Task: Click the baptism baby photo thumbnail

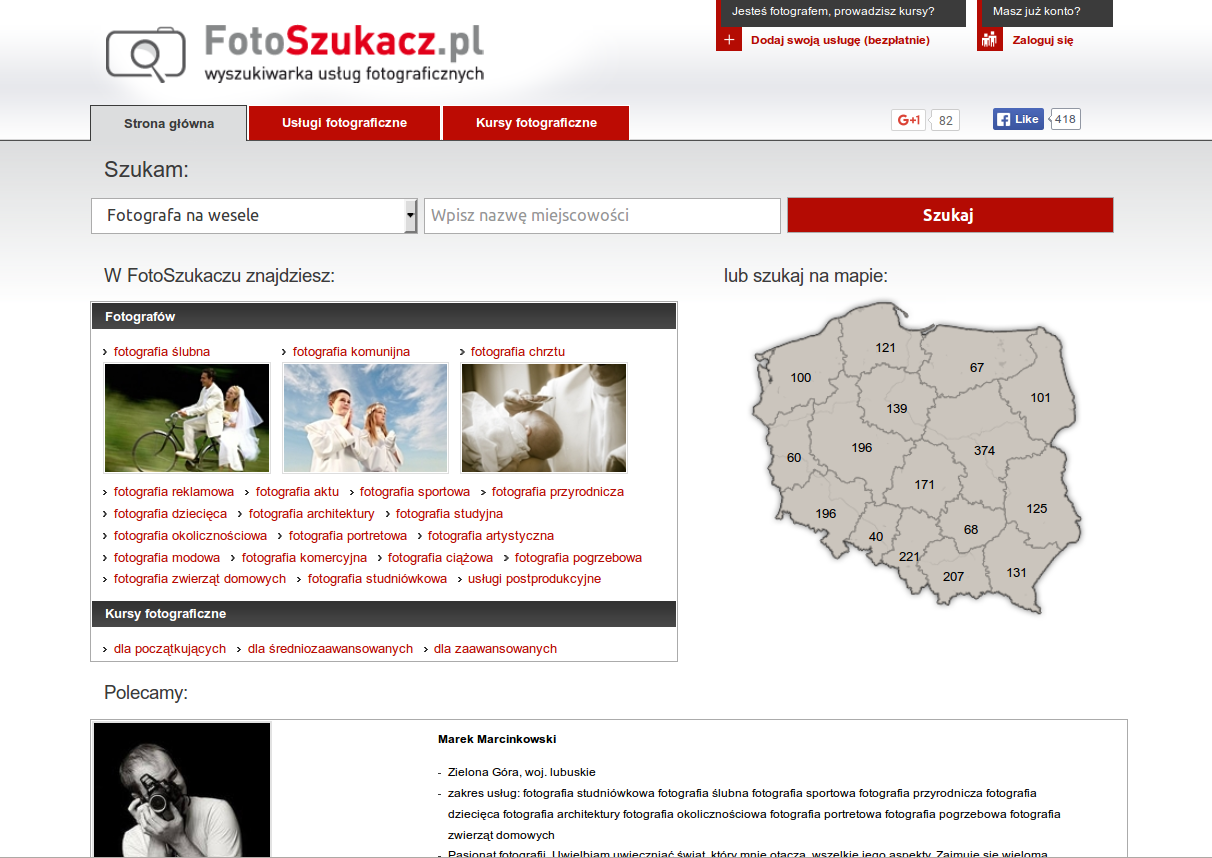Action: [x=544, y=418]
